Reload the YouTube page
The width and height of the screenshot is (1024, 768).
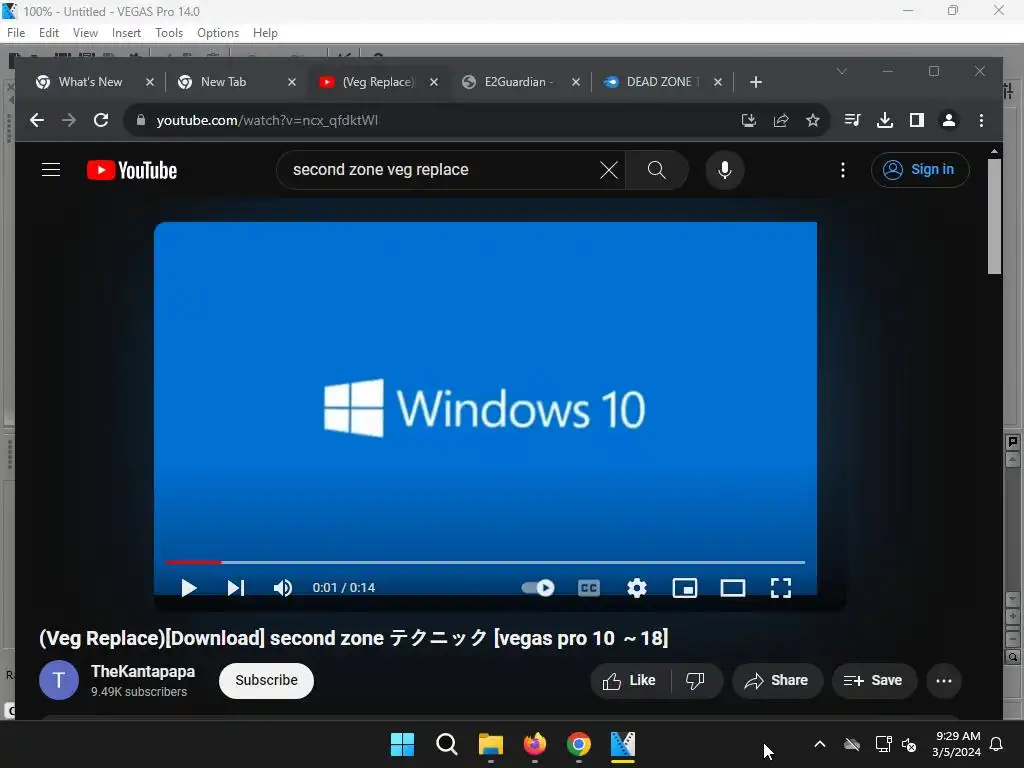pyautogui.click(x=101, y=120)
